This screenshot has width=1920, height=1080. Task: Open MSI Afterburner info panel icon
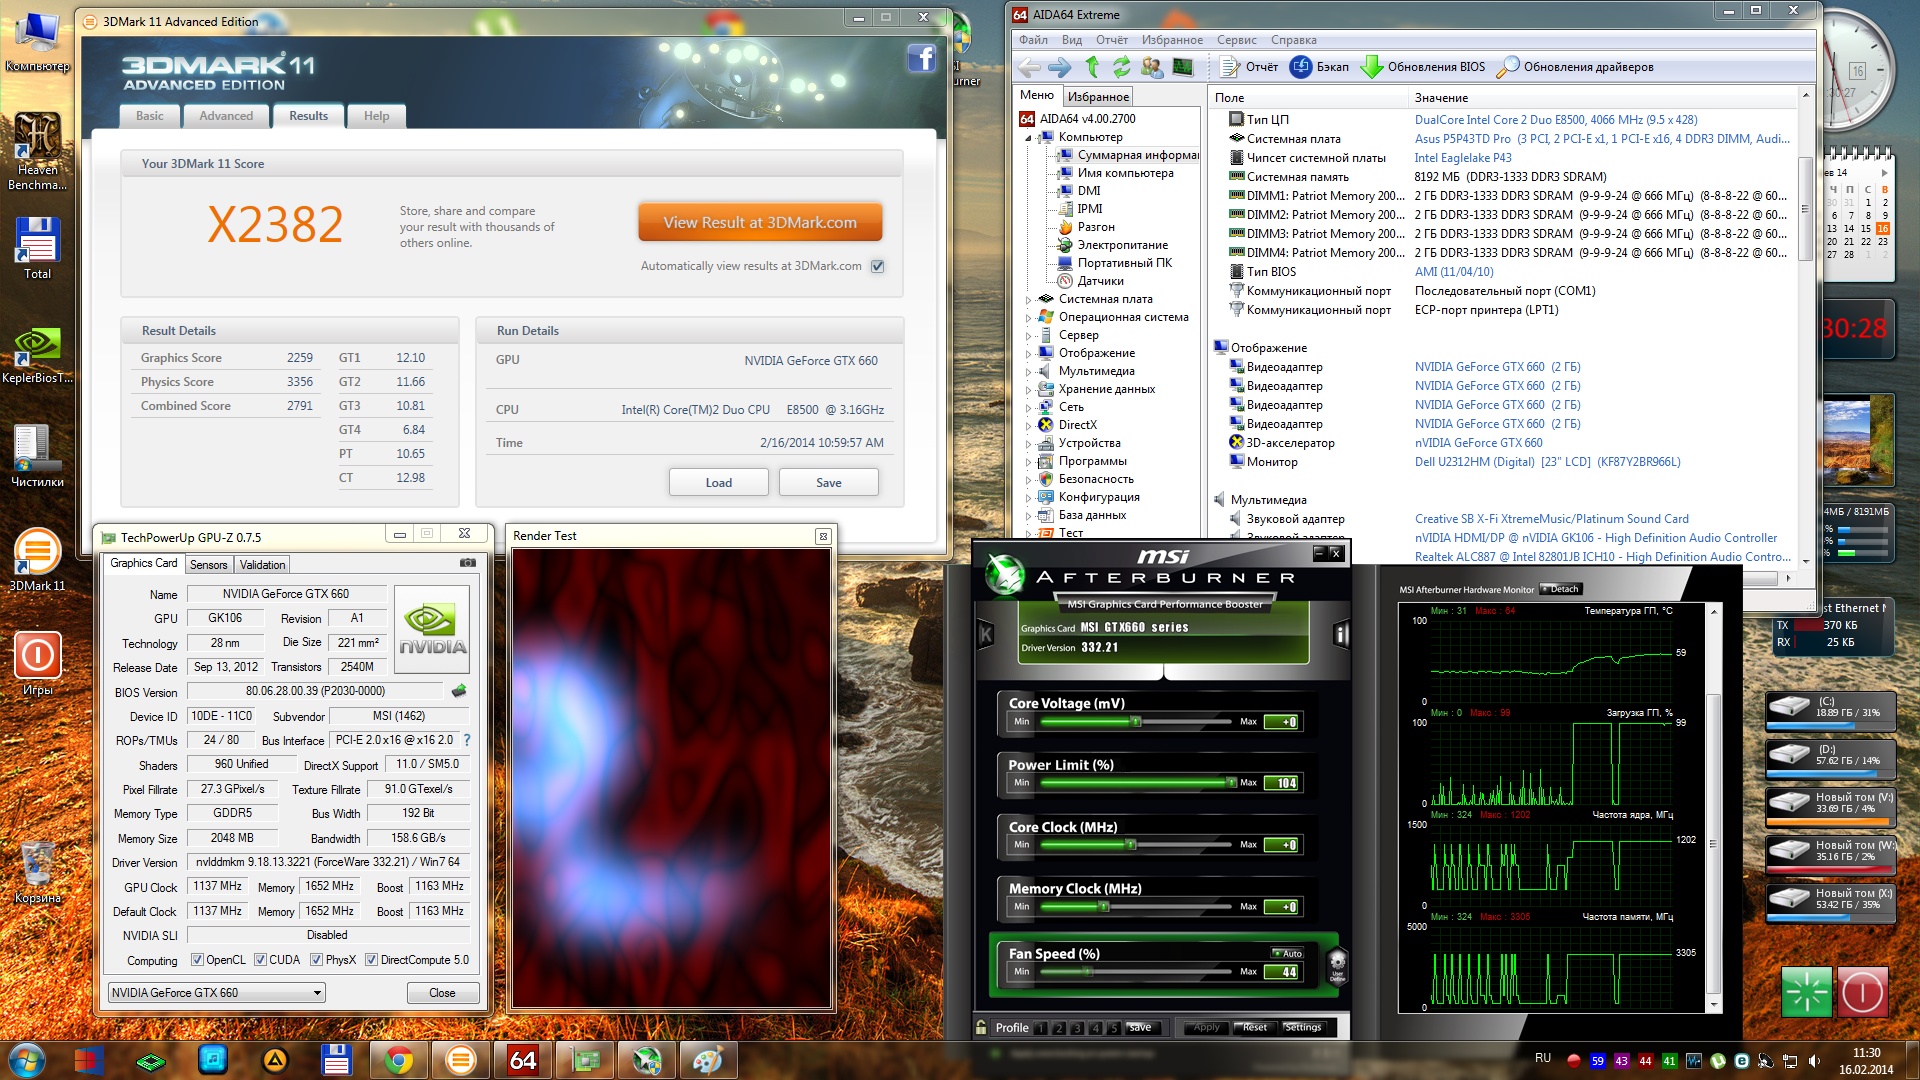[1341, 634]
